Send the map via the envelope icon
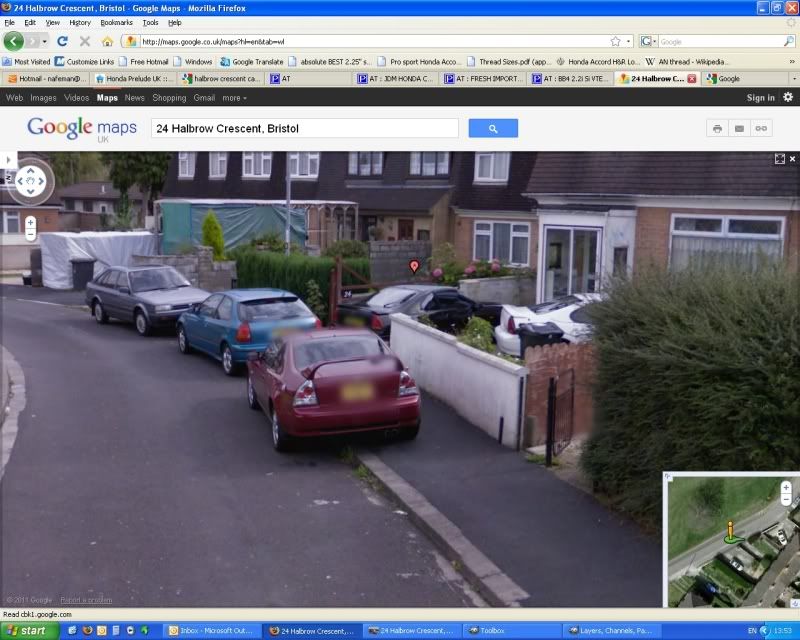The width and height of the screenshot is (800, 640). point(739,129)
